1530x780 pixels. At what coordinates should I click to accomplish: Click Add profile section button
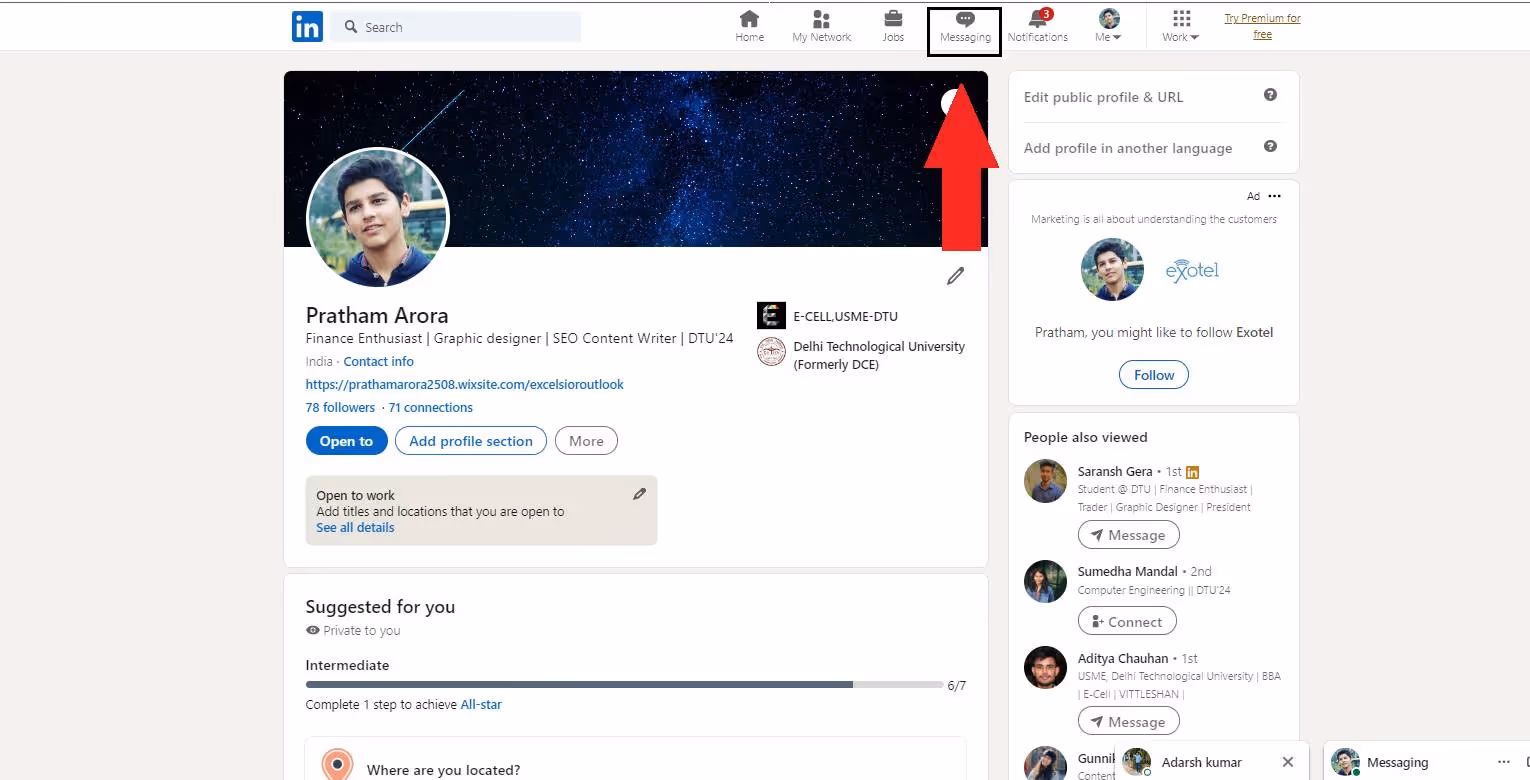(471, 441)
